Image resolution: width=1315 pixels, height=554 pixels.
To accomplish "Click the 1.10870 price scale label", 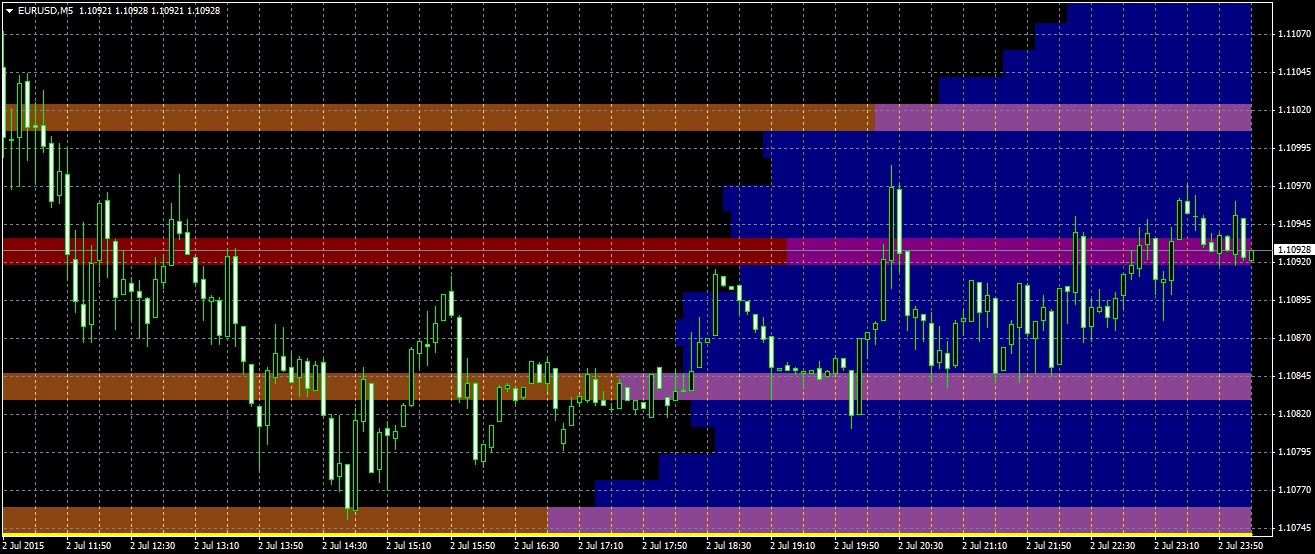I will click(1293, 338).
